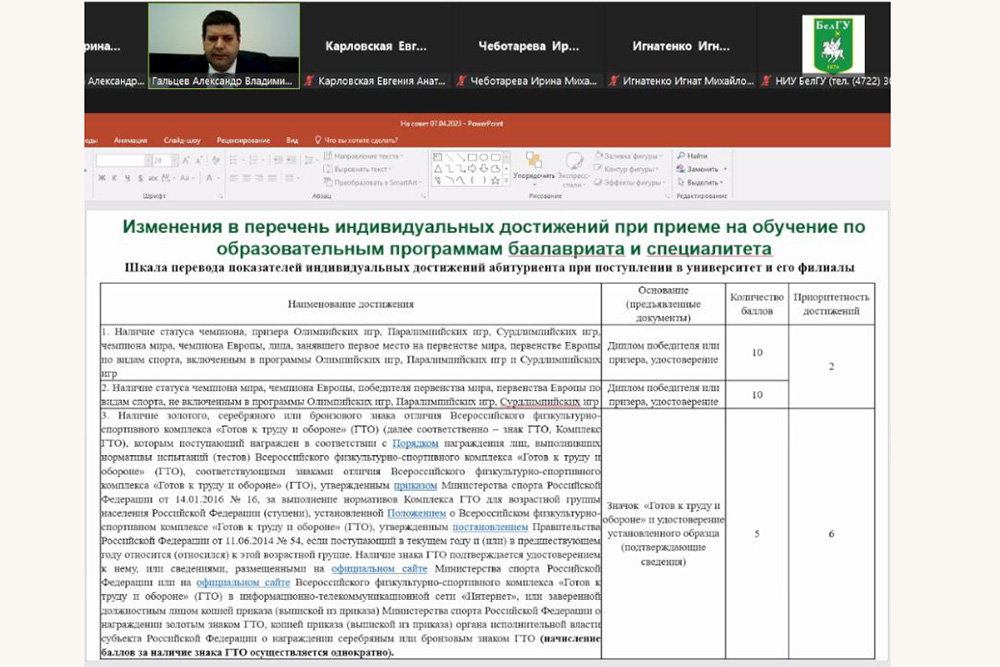1000x667 pixels.
Task: Open the Слайд-шоу ribbon tab
Action: click(x=181, y=141)
